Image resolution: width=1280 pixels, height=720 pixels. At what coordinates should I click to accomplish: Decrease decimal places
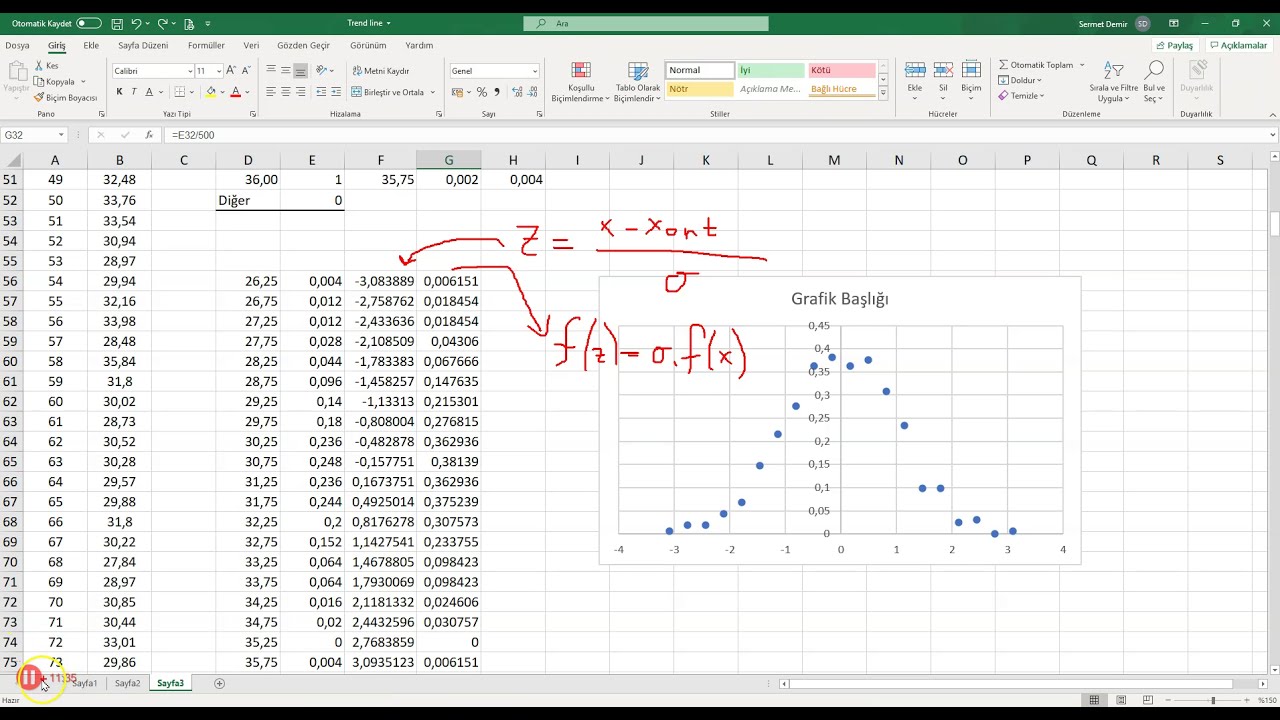click(x=532, y=92)
